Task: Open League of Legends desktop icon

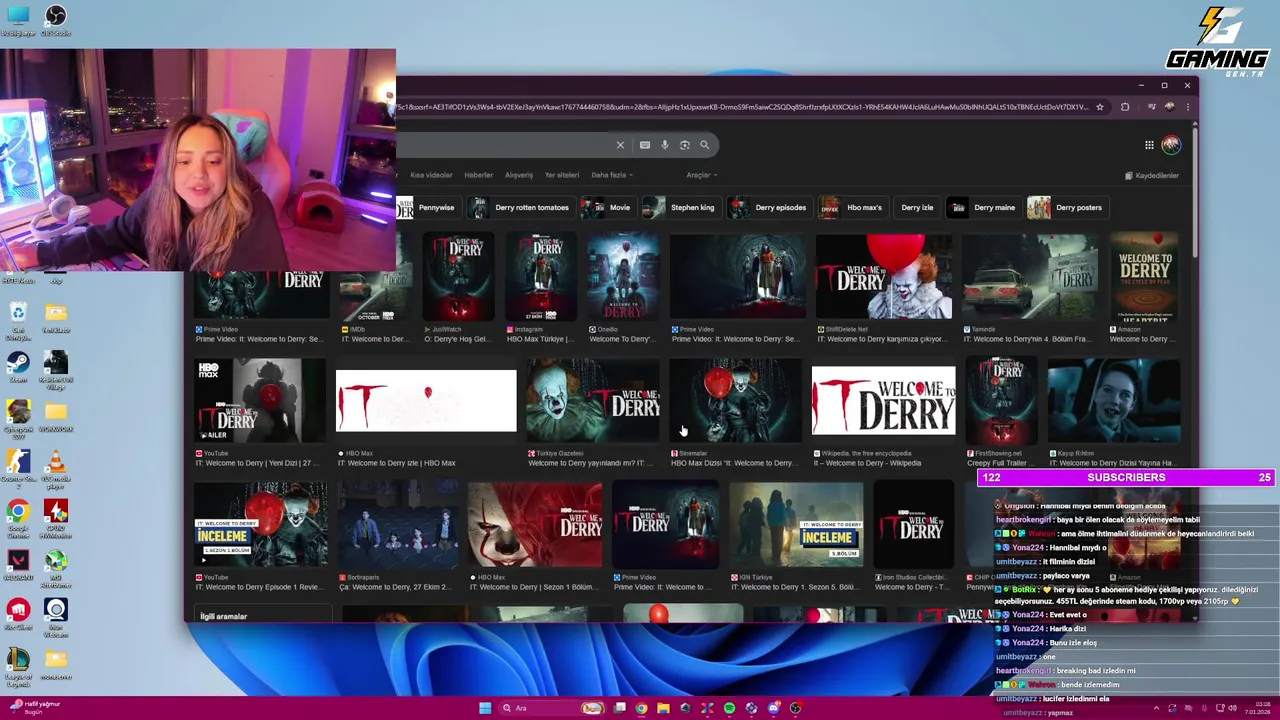Action: click(x=18, y=665)
